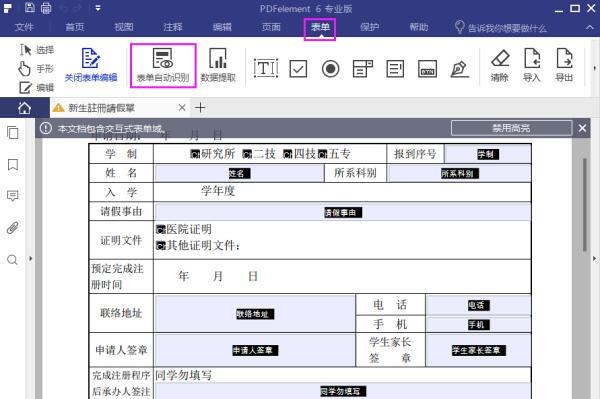Select the combo box dropdown form tool
This screenshot has height=399, width=600.
click(x=362, y=69)
